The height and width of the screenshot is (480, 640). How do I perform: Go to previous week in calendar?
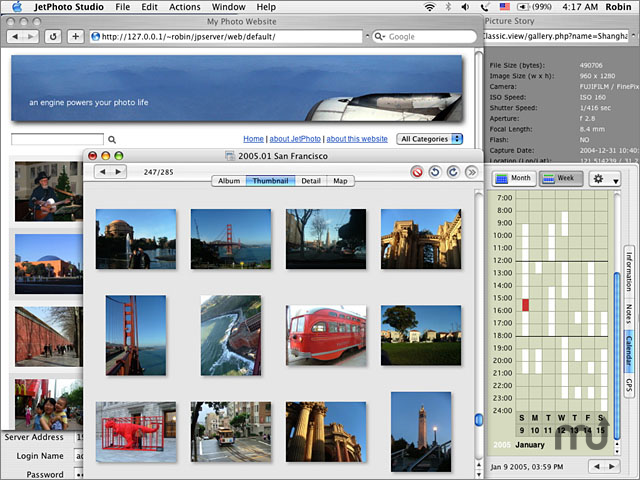coord(597,467)
